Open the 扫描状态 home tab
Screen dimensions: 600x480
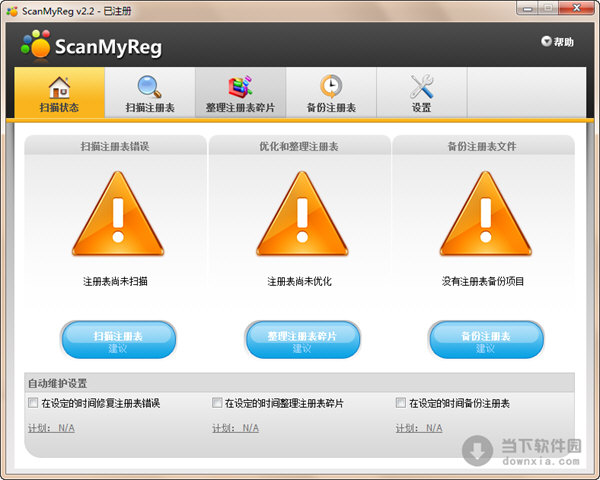[x=59, y=93]
